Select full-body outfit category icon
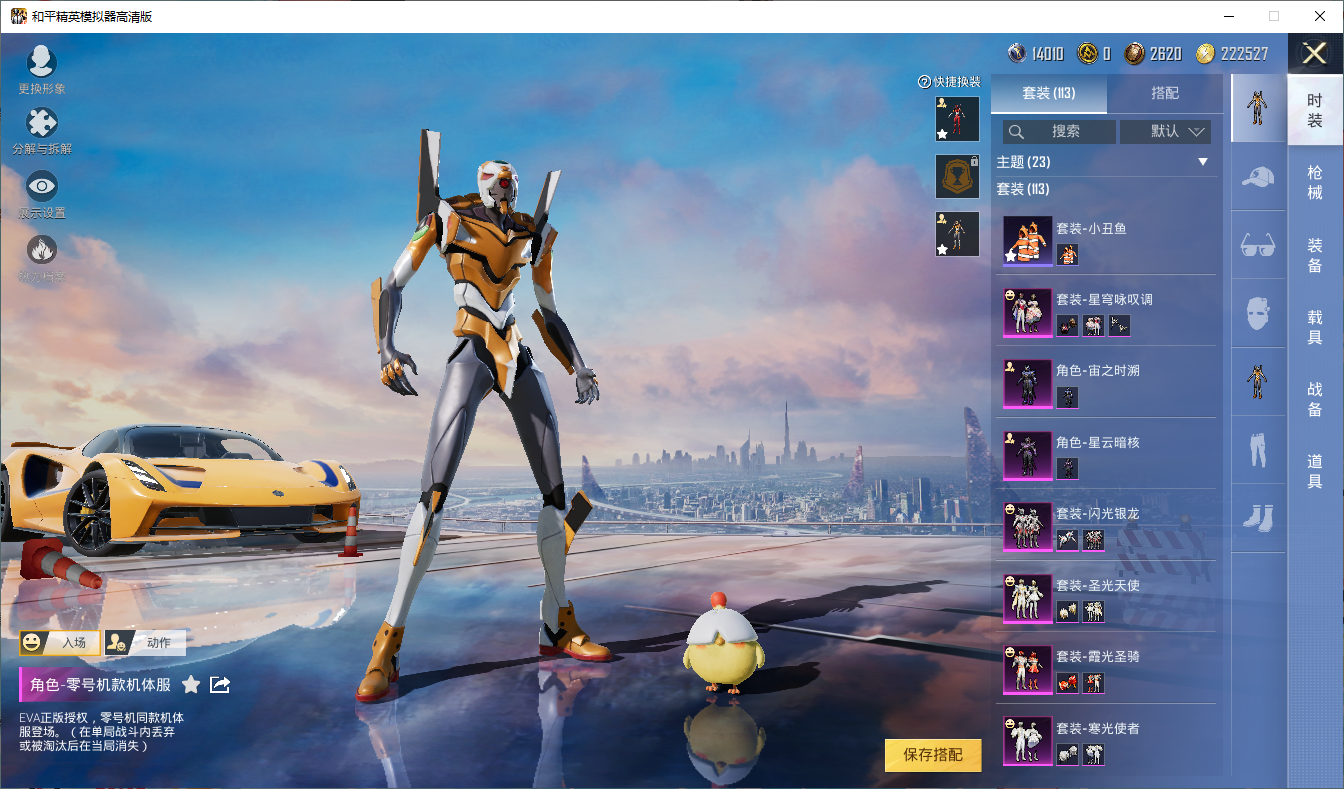This screenshot has height=789, width=1344. [1258, 107]
